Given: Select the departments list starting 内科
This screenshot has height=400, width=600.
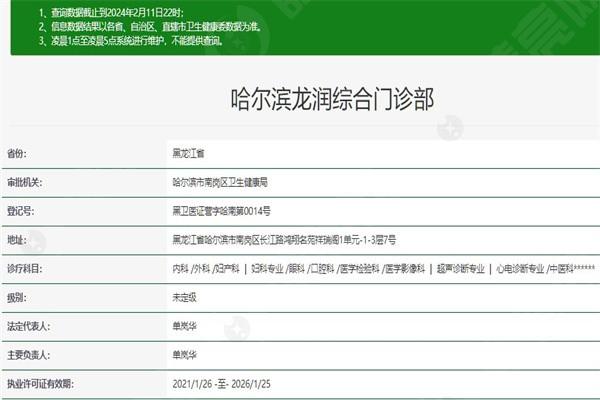Looking at the screenshot, I should click(x=384, y=269).
